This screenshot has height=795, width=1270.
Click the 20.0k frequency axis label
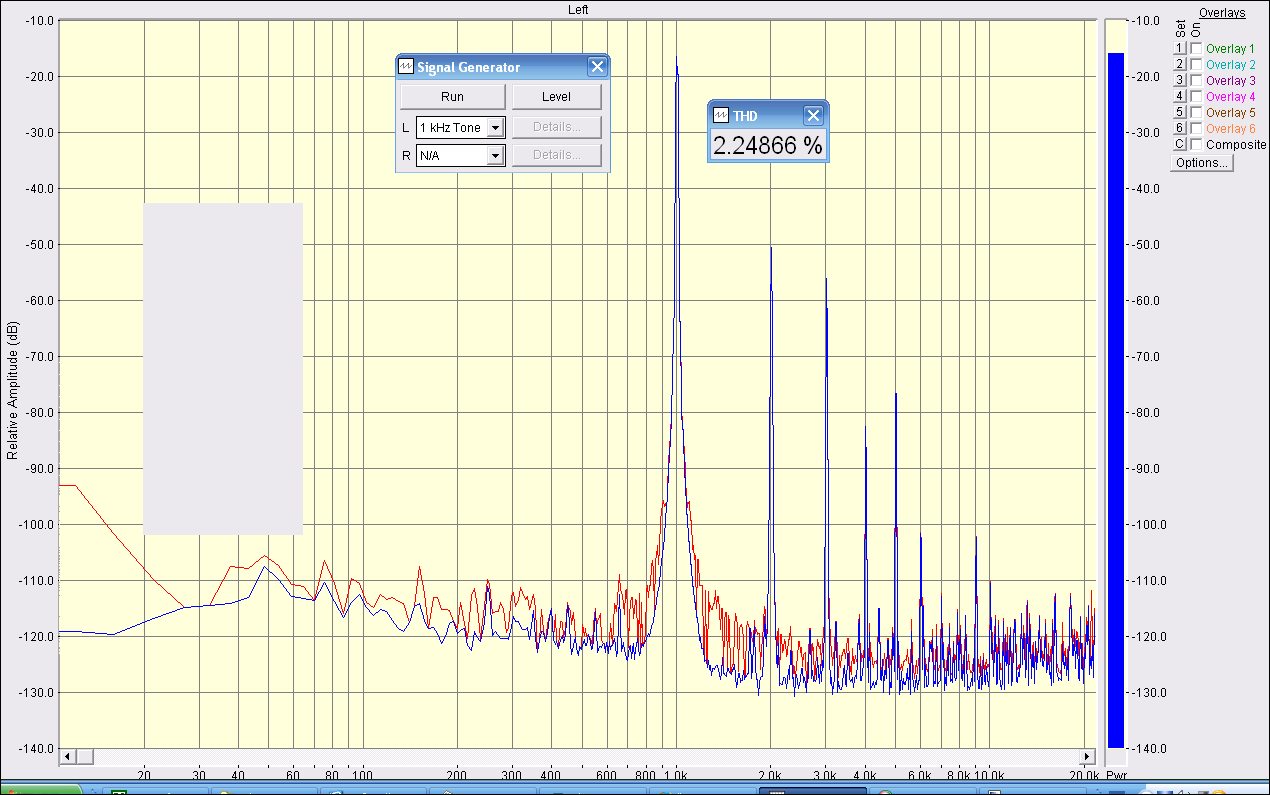[x=1084, y=775]
